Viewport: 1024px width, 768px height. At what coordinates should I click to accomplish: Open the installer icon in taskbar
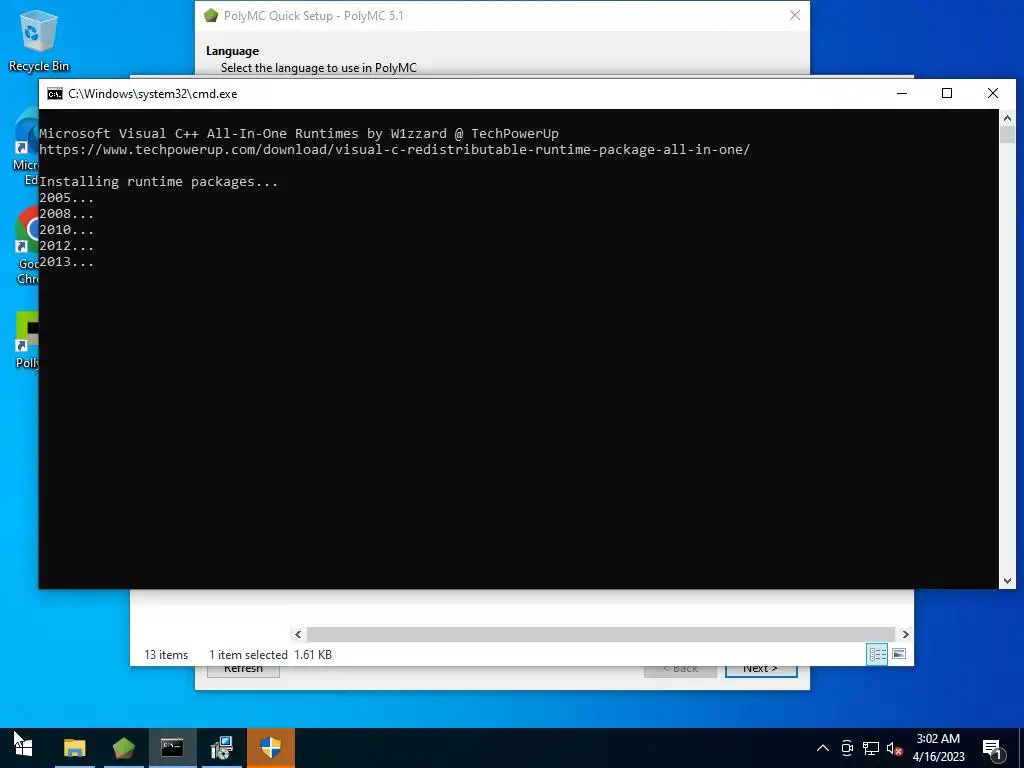(x=222, y=748)
